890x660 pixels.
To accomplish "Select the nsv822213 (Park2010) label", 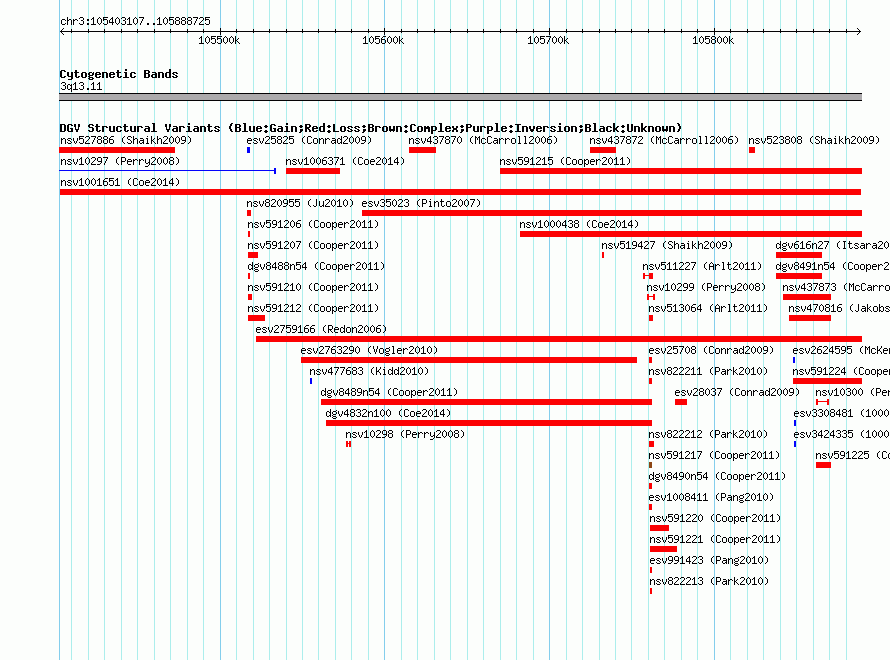I will pos(709,581).
